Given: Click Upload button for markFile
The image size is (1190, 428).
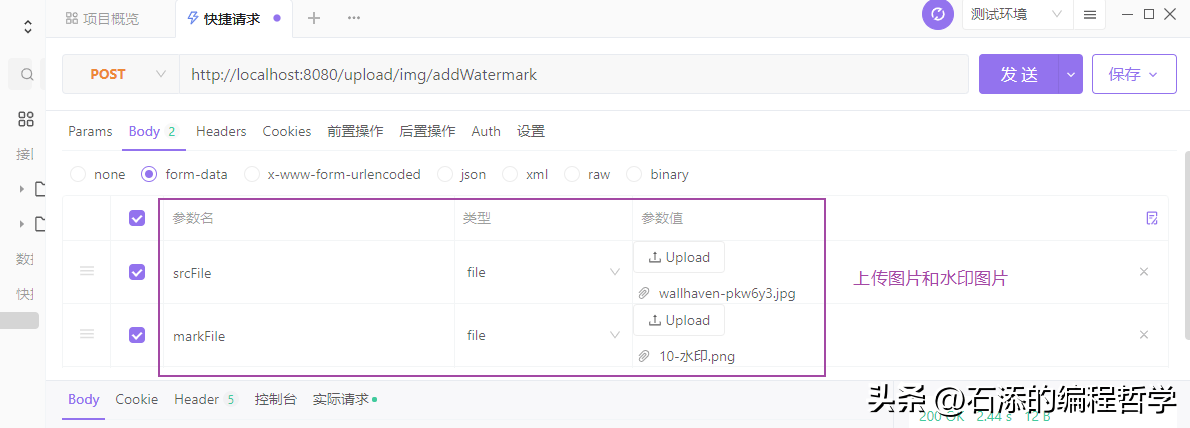Looking at the screenshot, I should pyautogui.click(x=679, y=320).
